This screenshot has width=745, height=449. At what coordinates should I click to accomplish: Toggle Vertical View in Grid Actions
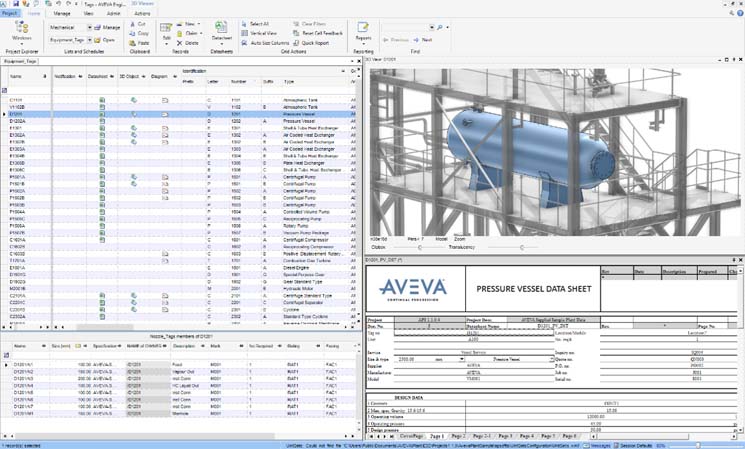[x=256, y=33]
